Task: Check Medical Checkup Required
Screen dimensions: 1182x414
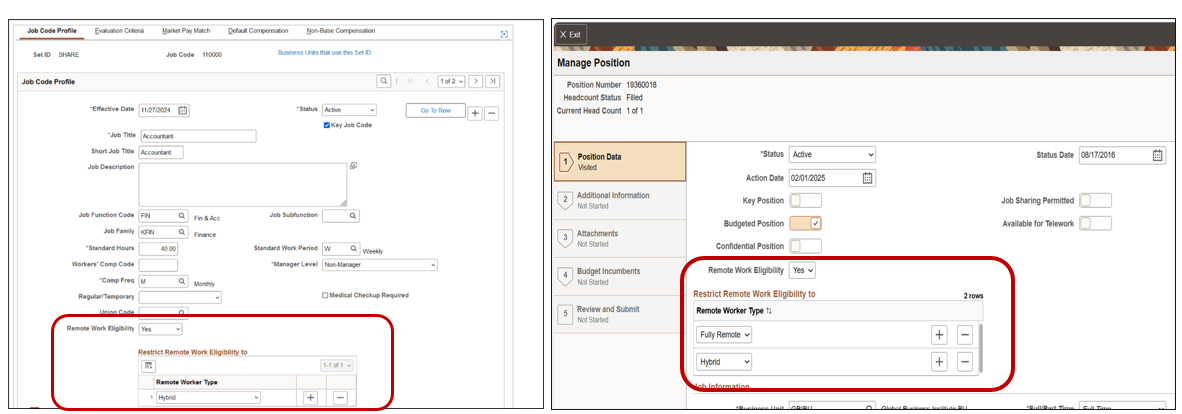Action: 325,295
